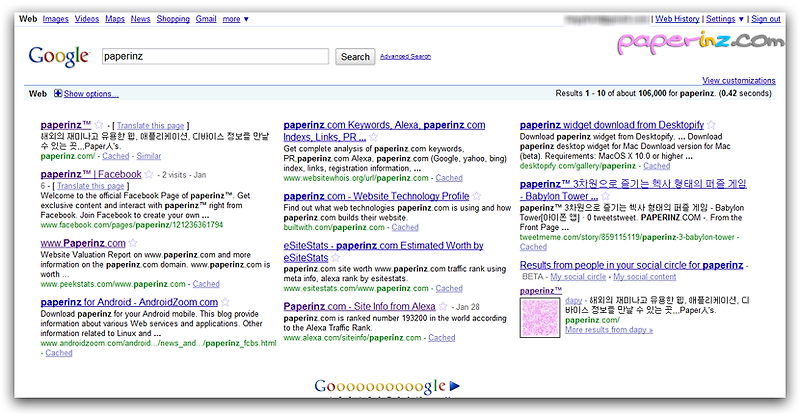Open Cached copy of paperinz.com/ result
Screen dimensions: 800x414
click(x=116, y=156)
